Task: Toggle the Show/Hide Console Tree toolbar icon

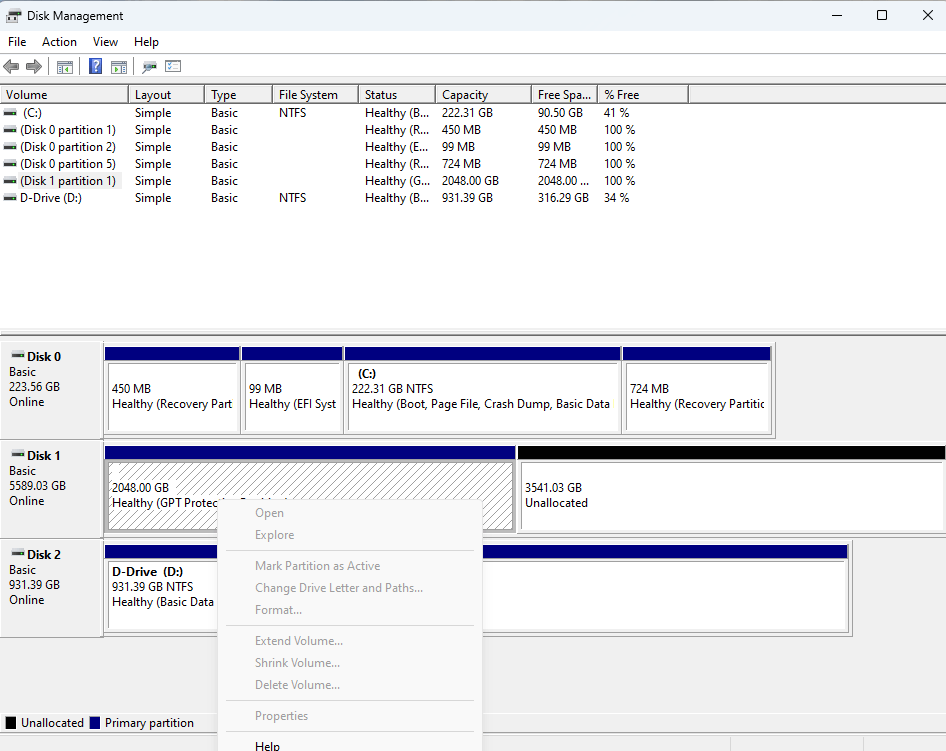Action: coord(64,66)
